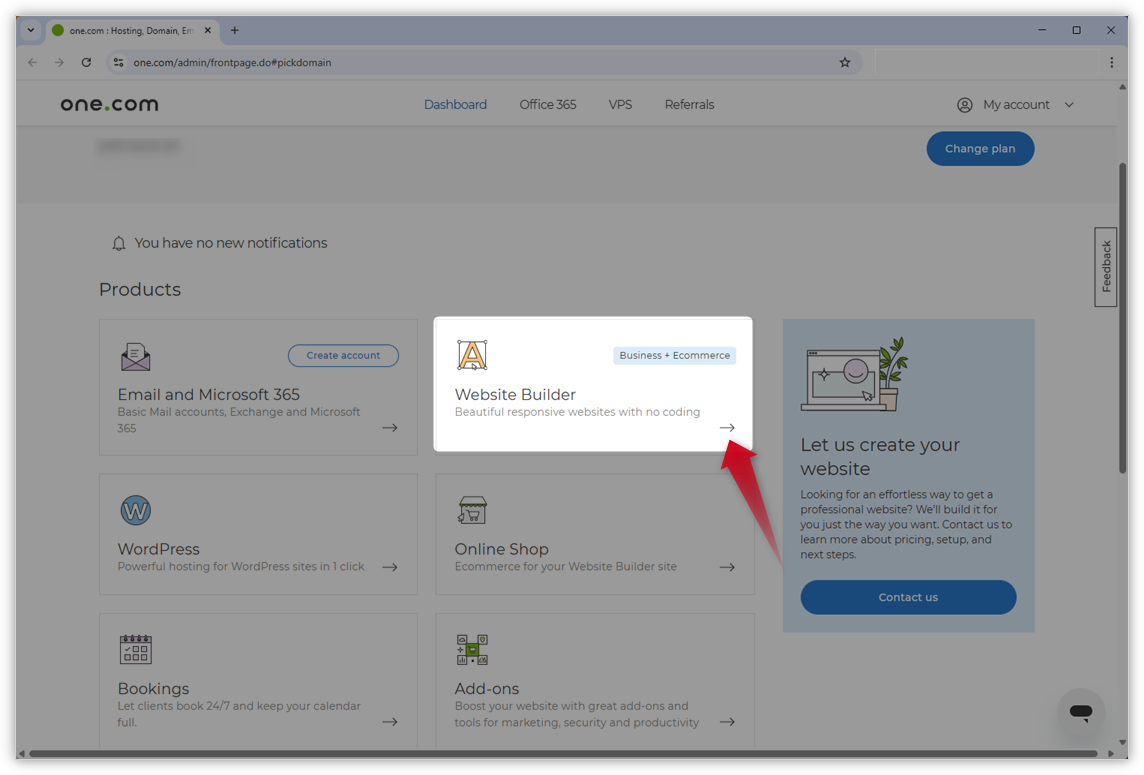Click the Bookings calendar icon

(135, 649)
